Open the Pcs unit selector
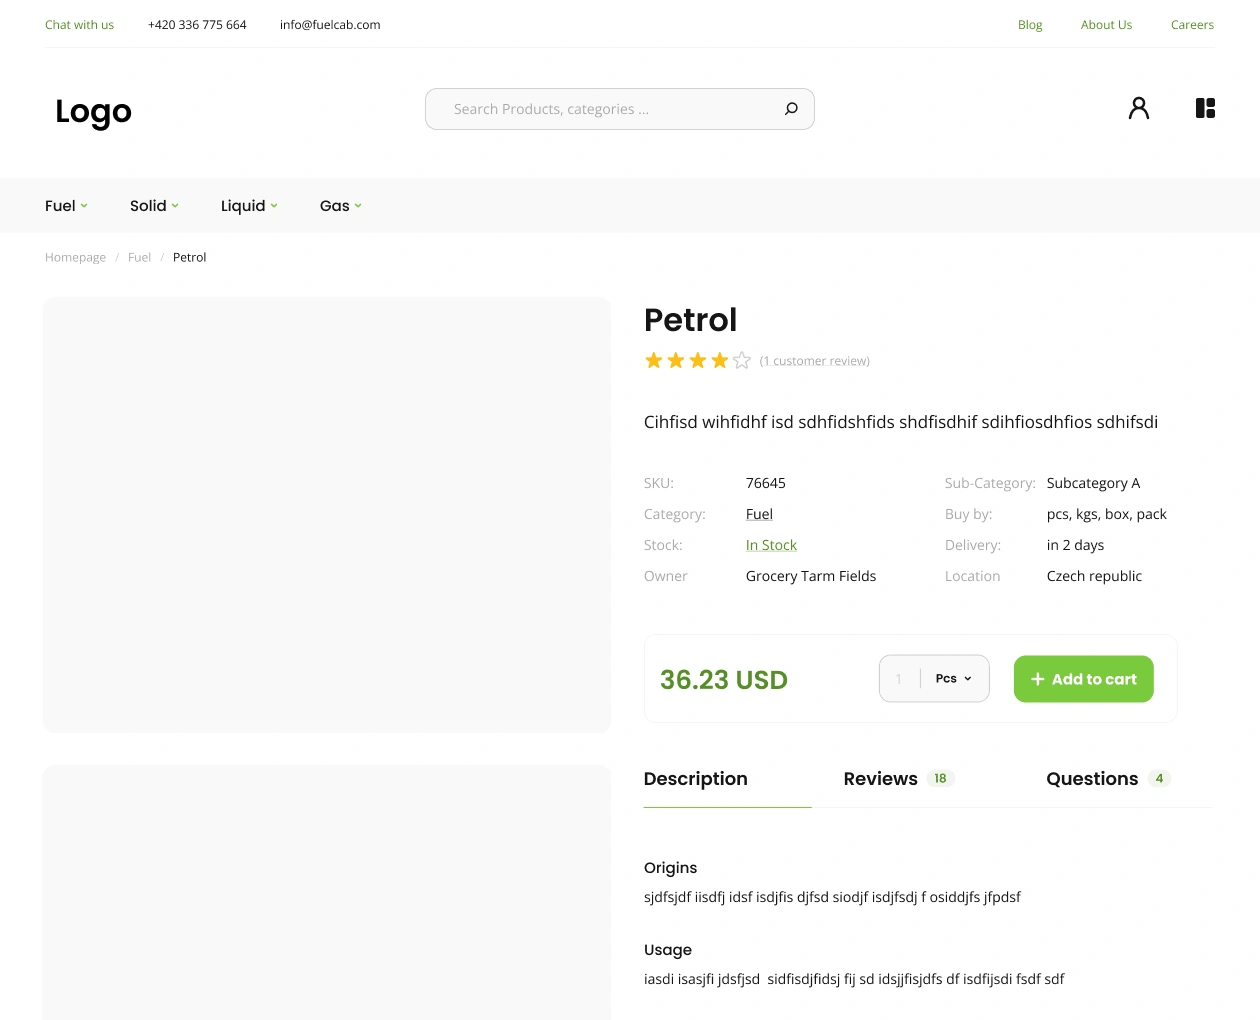This screenshot has width=1260, height=1020. 954,679
